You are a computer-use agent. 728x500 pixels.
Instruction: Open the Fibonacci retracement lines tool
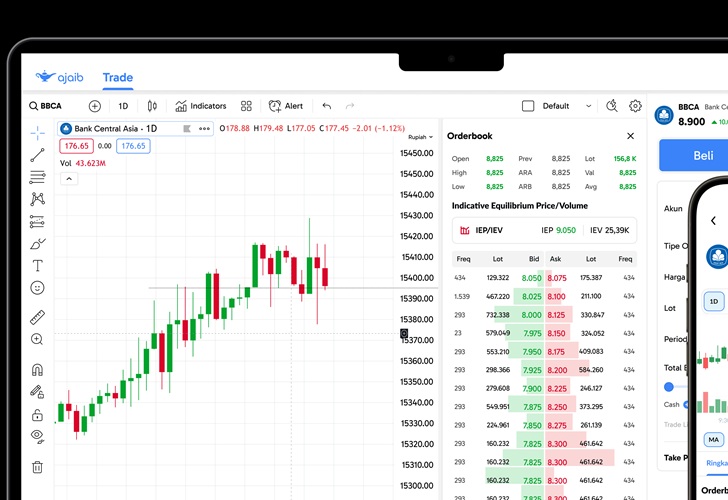(x=38, y=177)
